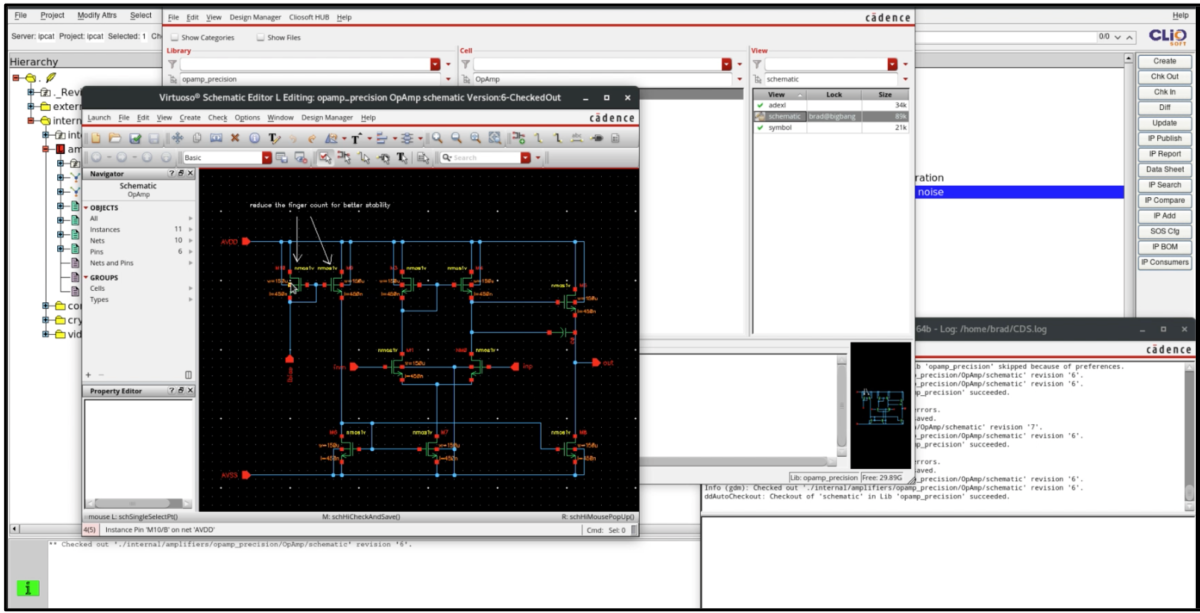Image resolution: width=1200 pixels, height=613 pixels.
Task: Click the toolbar Search input field
Action: click(481, 157)
